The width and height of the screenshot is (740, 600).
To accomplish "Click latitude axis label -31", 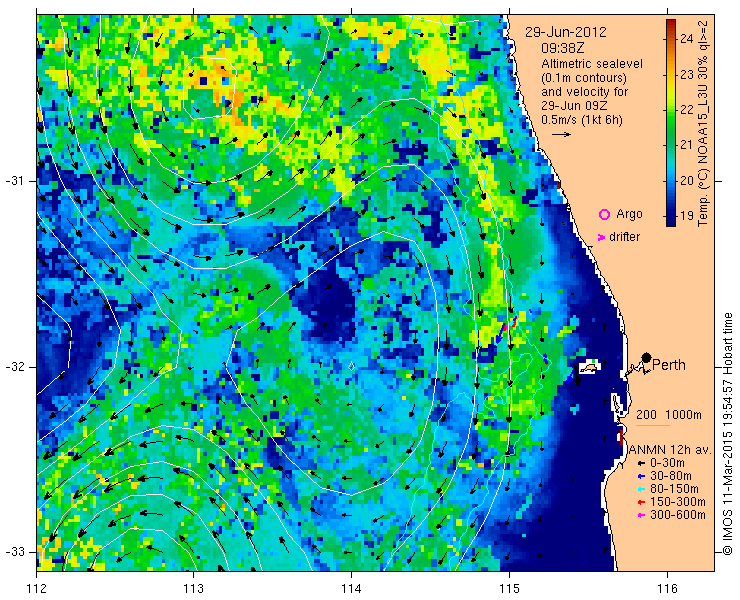I will [14, 181].
